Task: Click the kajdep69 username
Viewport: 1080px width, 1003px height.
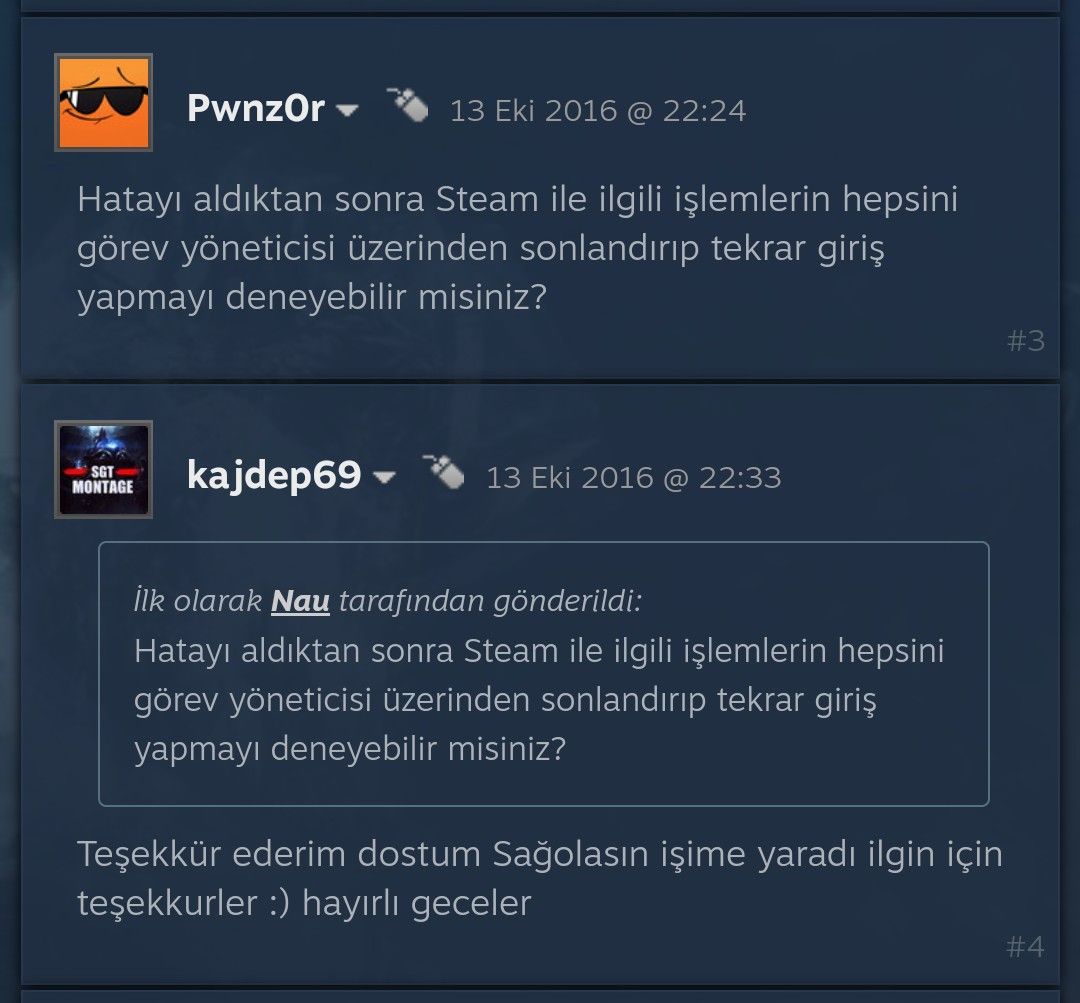Action: pos(274,475)
